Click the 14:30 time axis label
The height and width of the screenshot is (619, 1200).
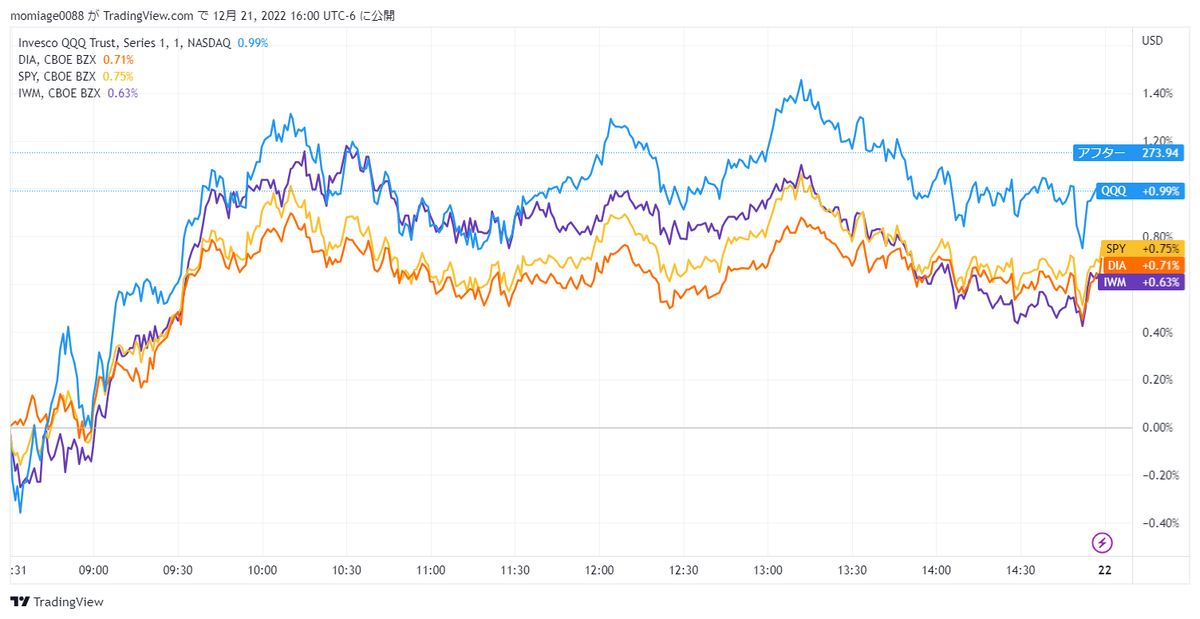point(1020,570)
